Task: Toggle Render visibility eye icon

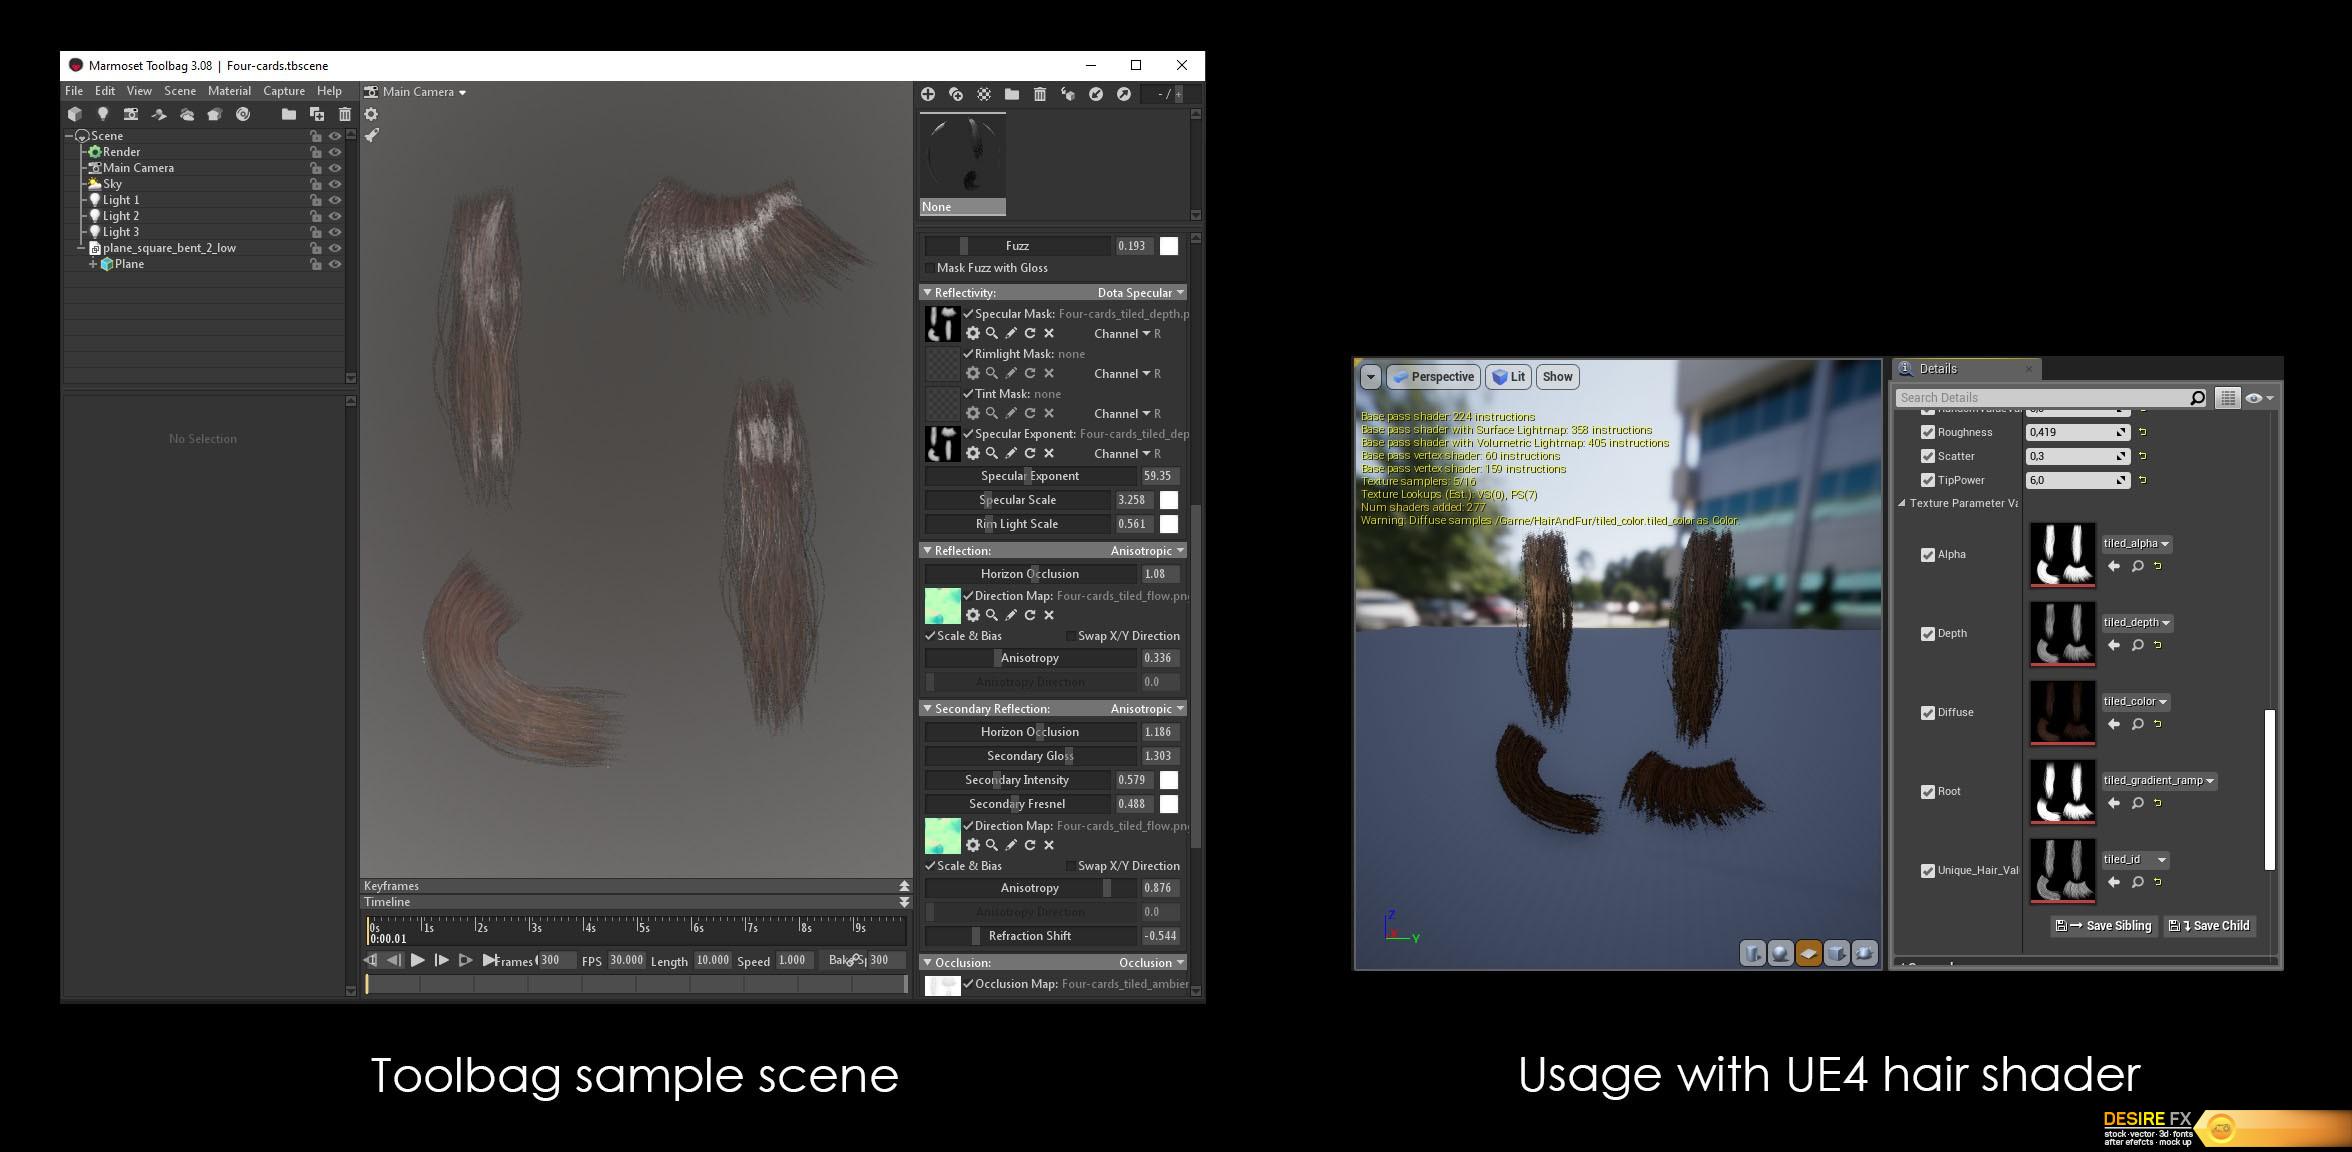Action: [x=335, y=152]
